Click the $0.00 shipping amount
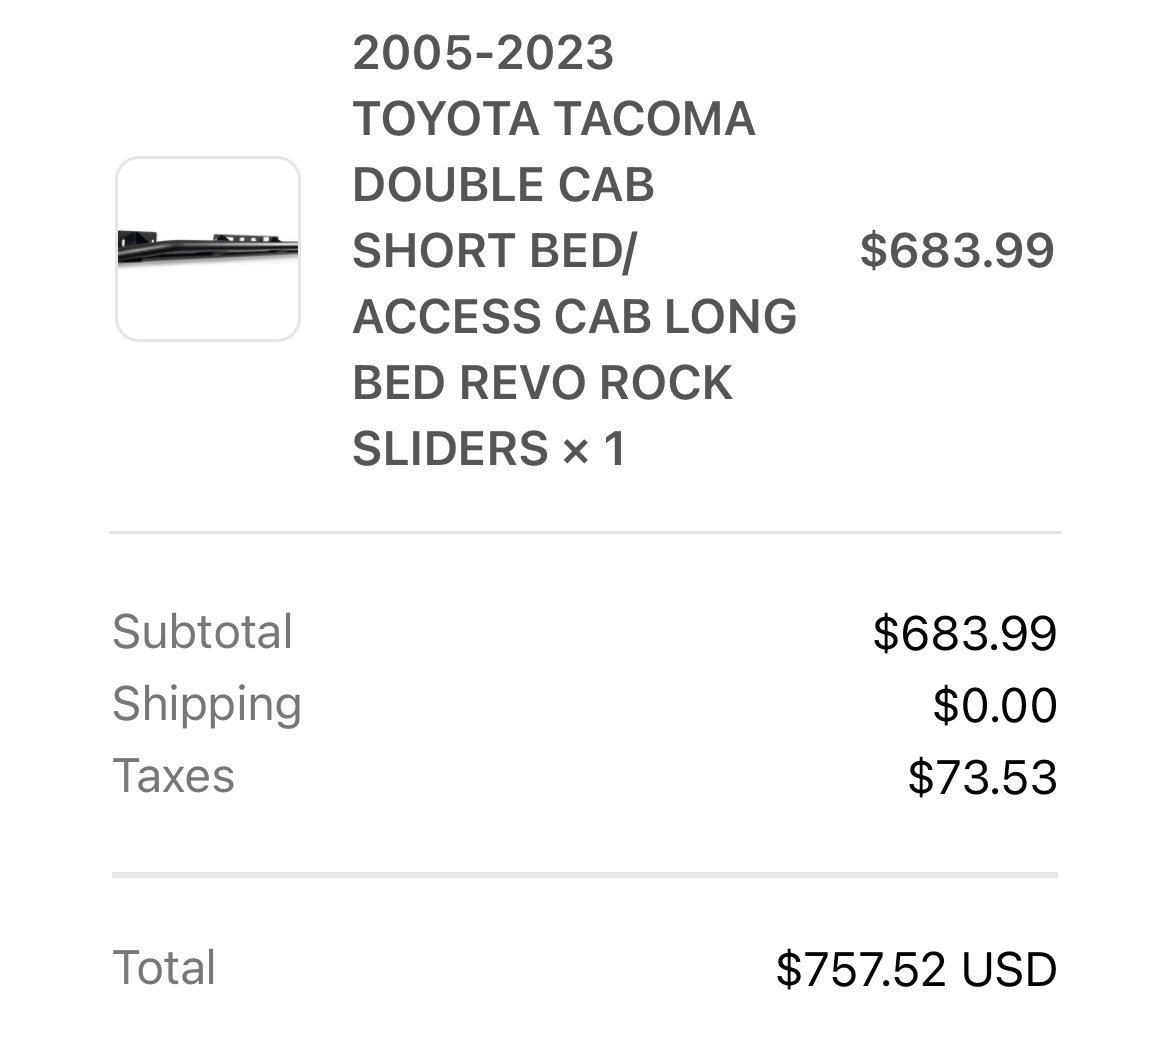 point(995,705)
